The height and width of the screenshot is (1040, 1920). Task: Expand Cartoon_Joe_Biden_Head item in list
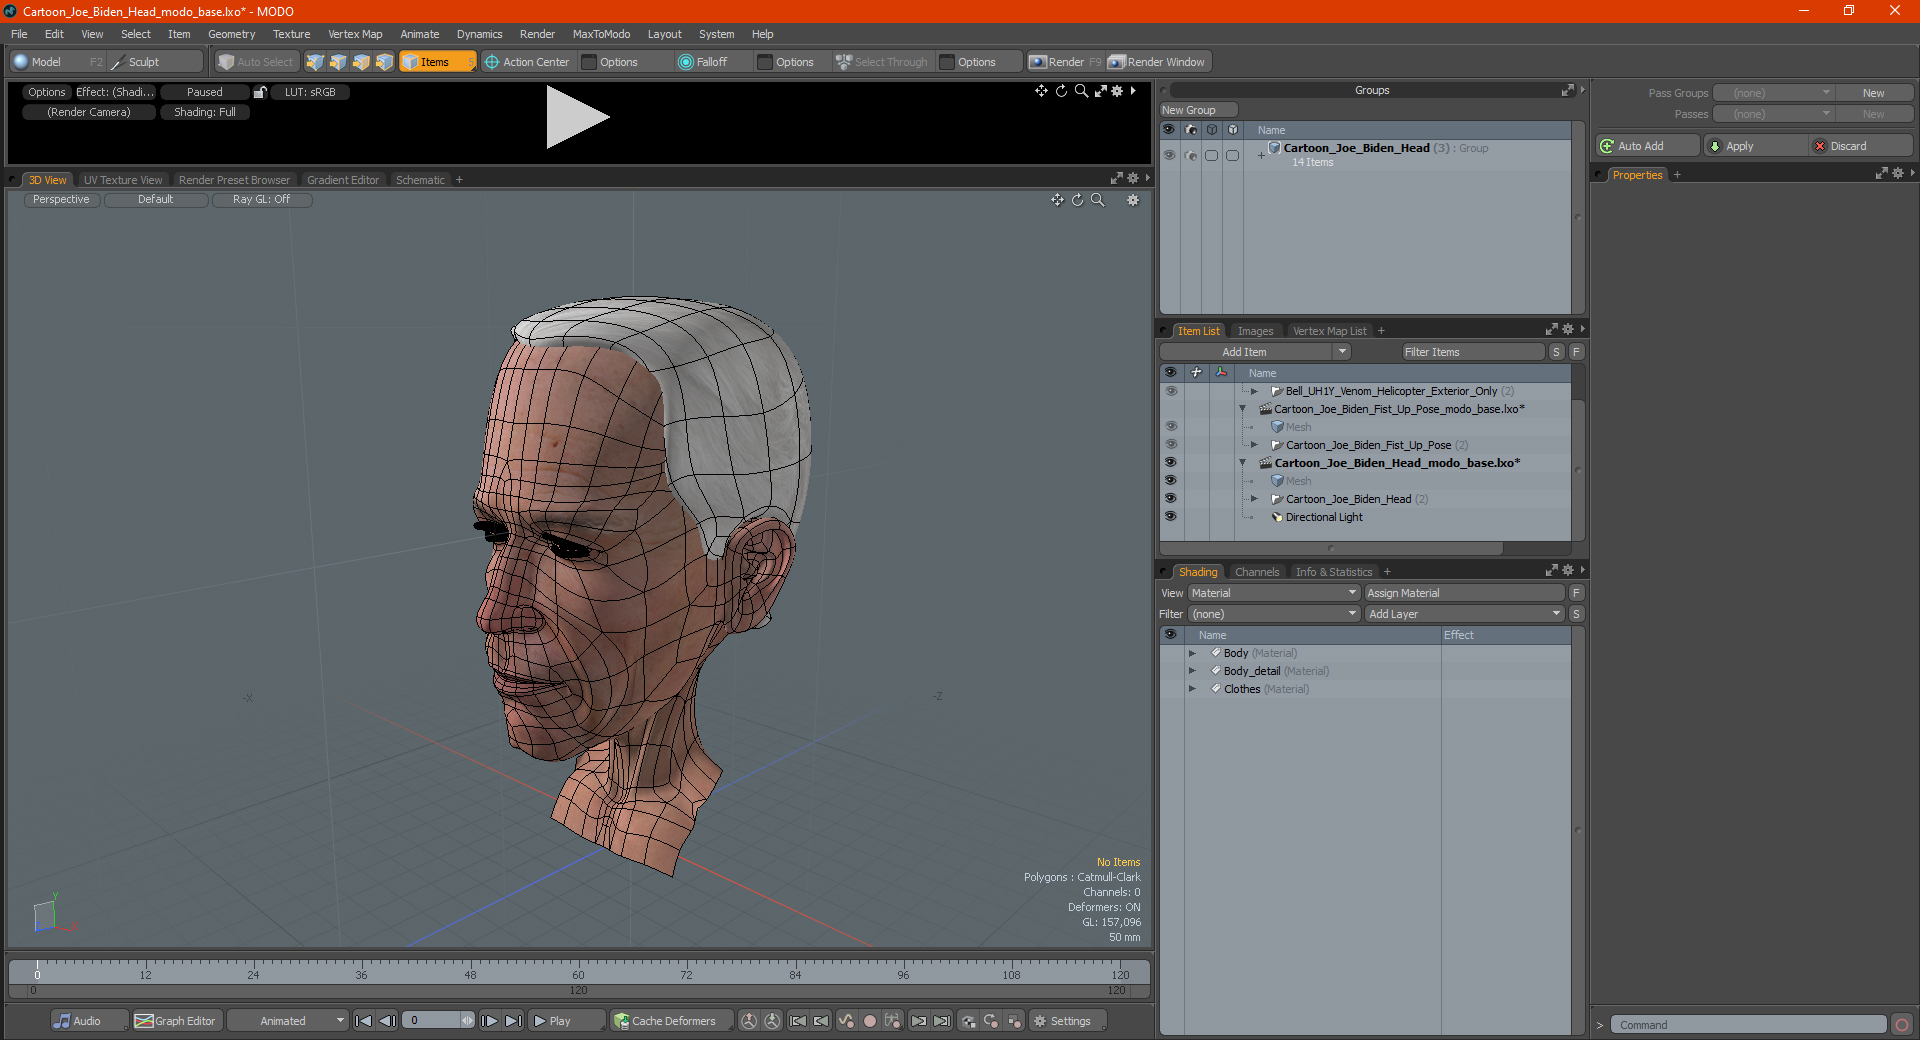click(1254, 499)
